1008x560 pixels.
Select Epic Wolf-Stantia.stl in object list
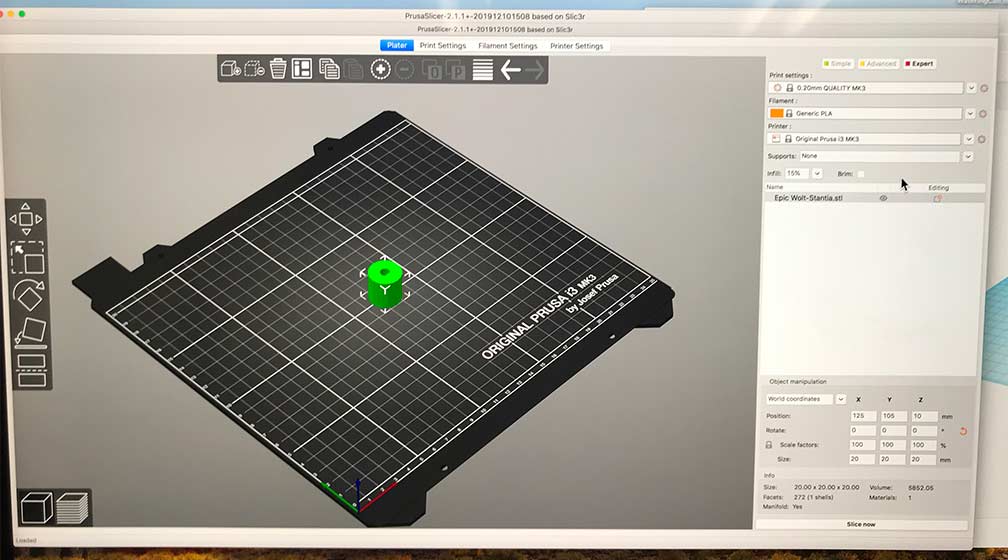(808, 198)
